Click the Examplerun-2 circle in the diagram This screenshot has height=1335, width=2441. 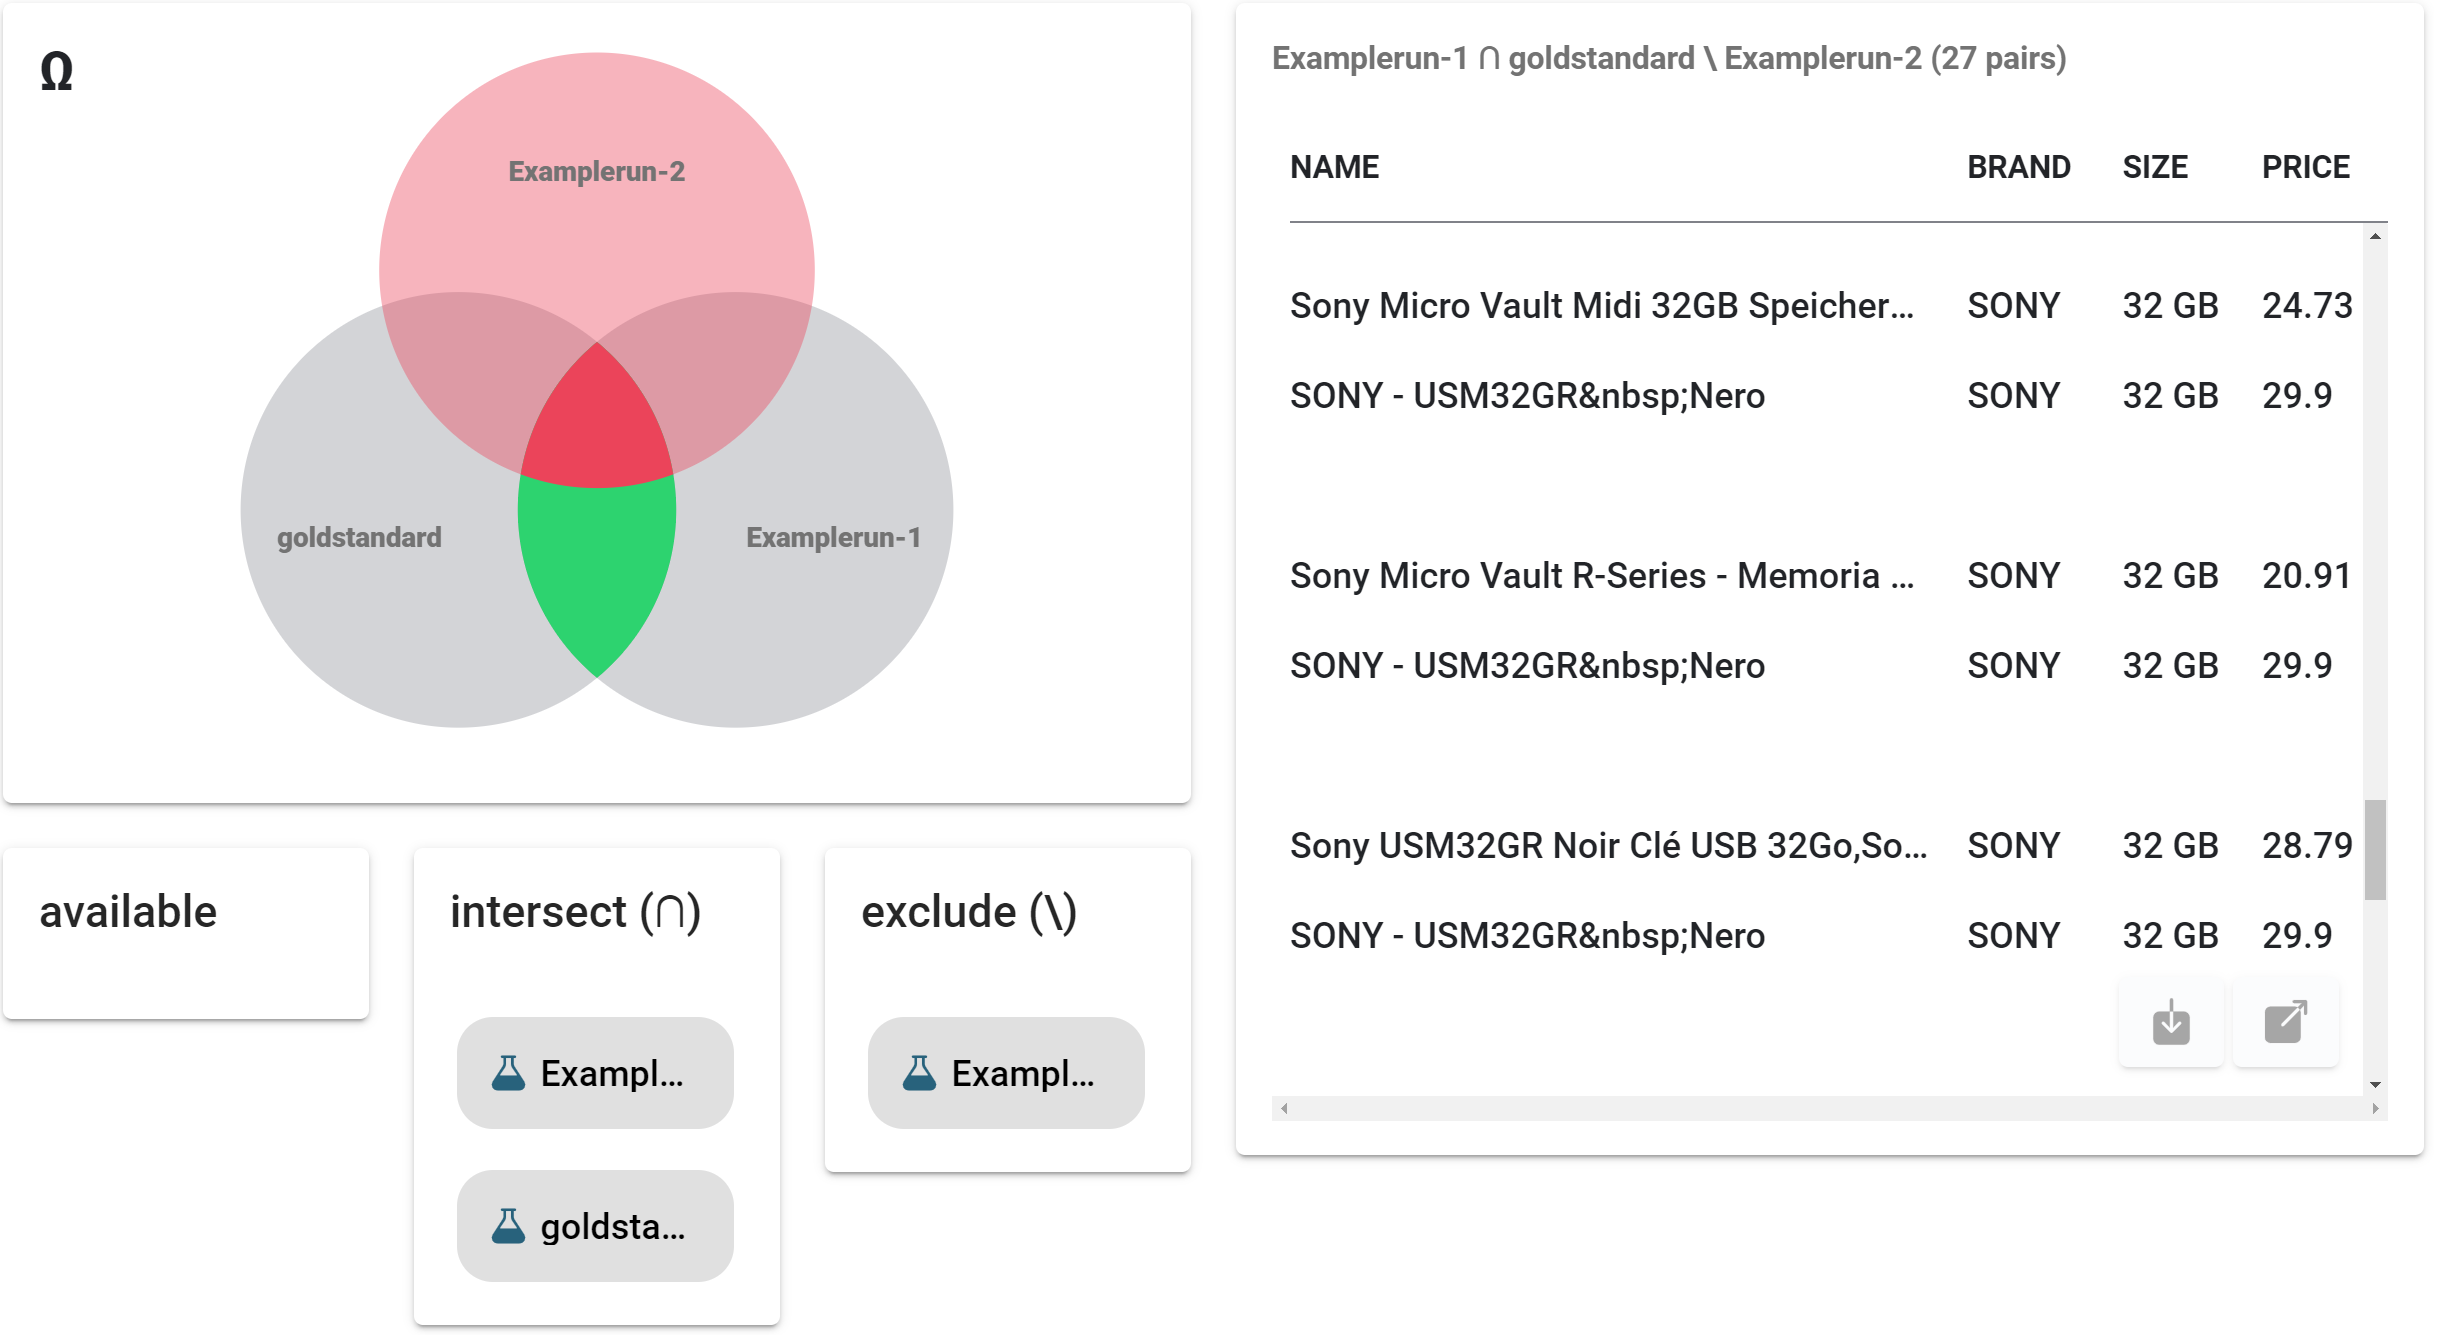597,200
